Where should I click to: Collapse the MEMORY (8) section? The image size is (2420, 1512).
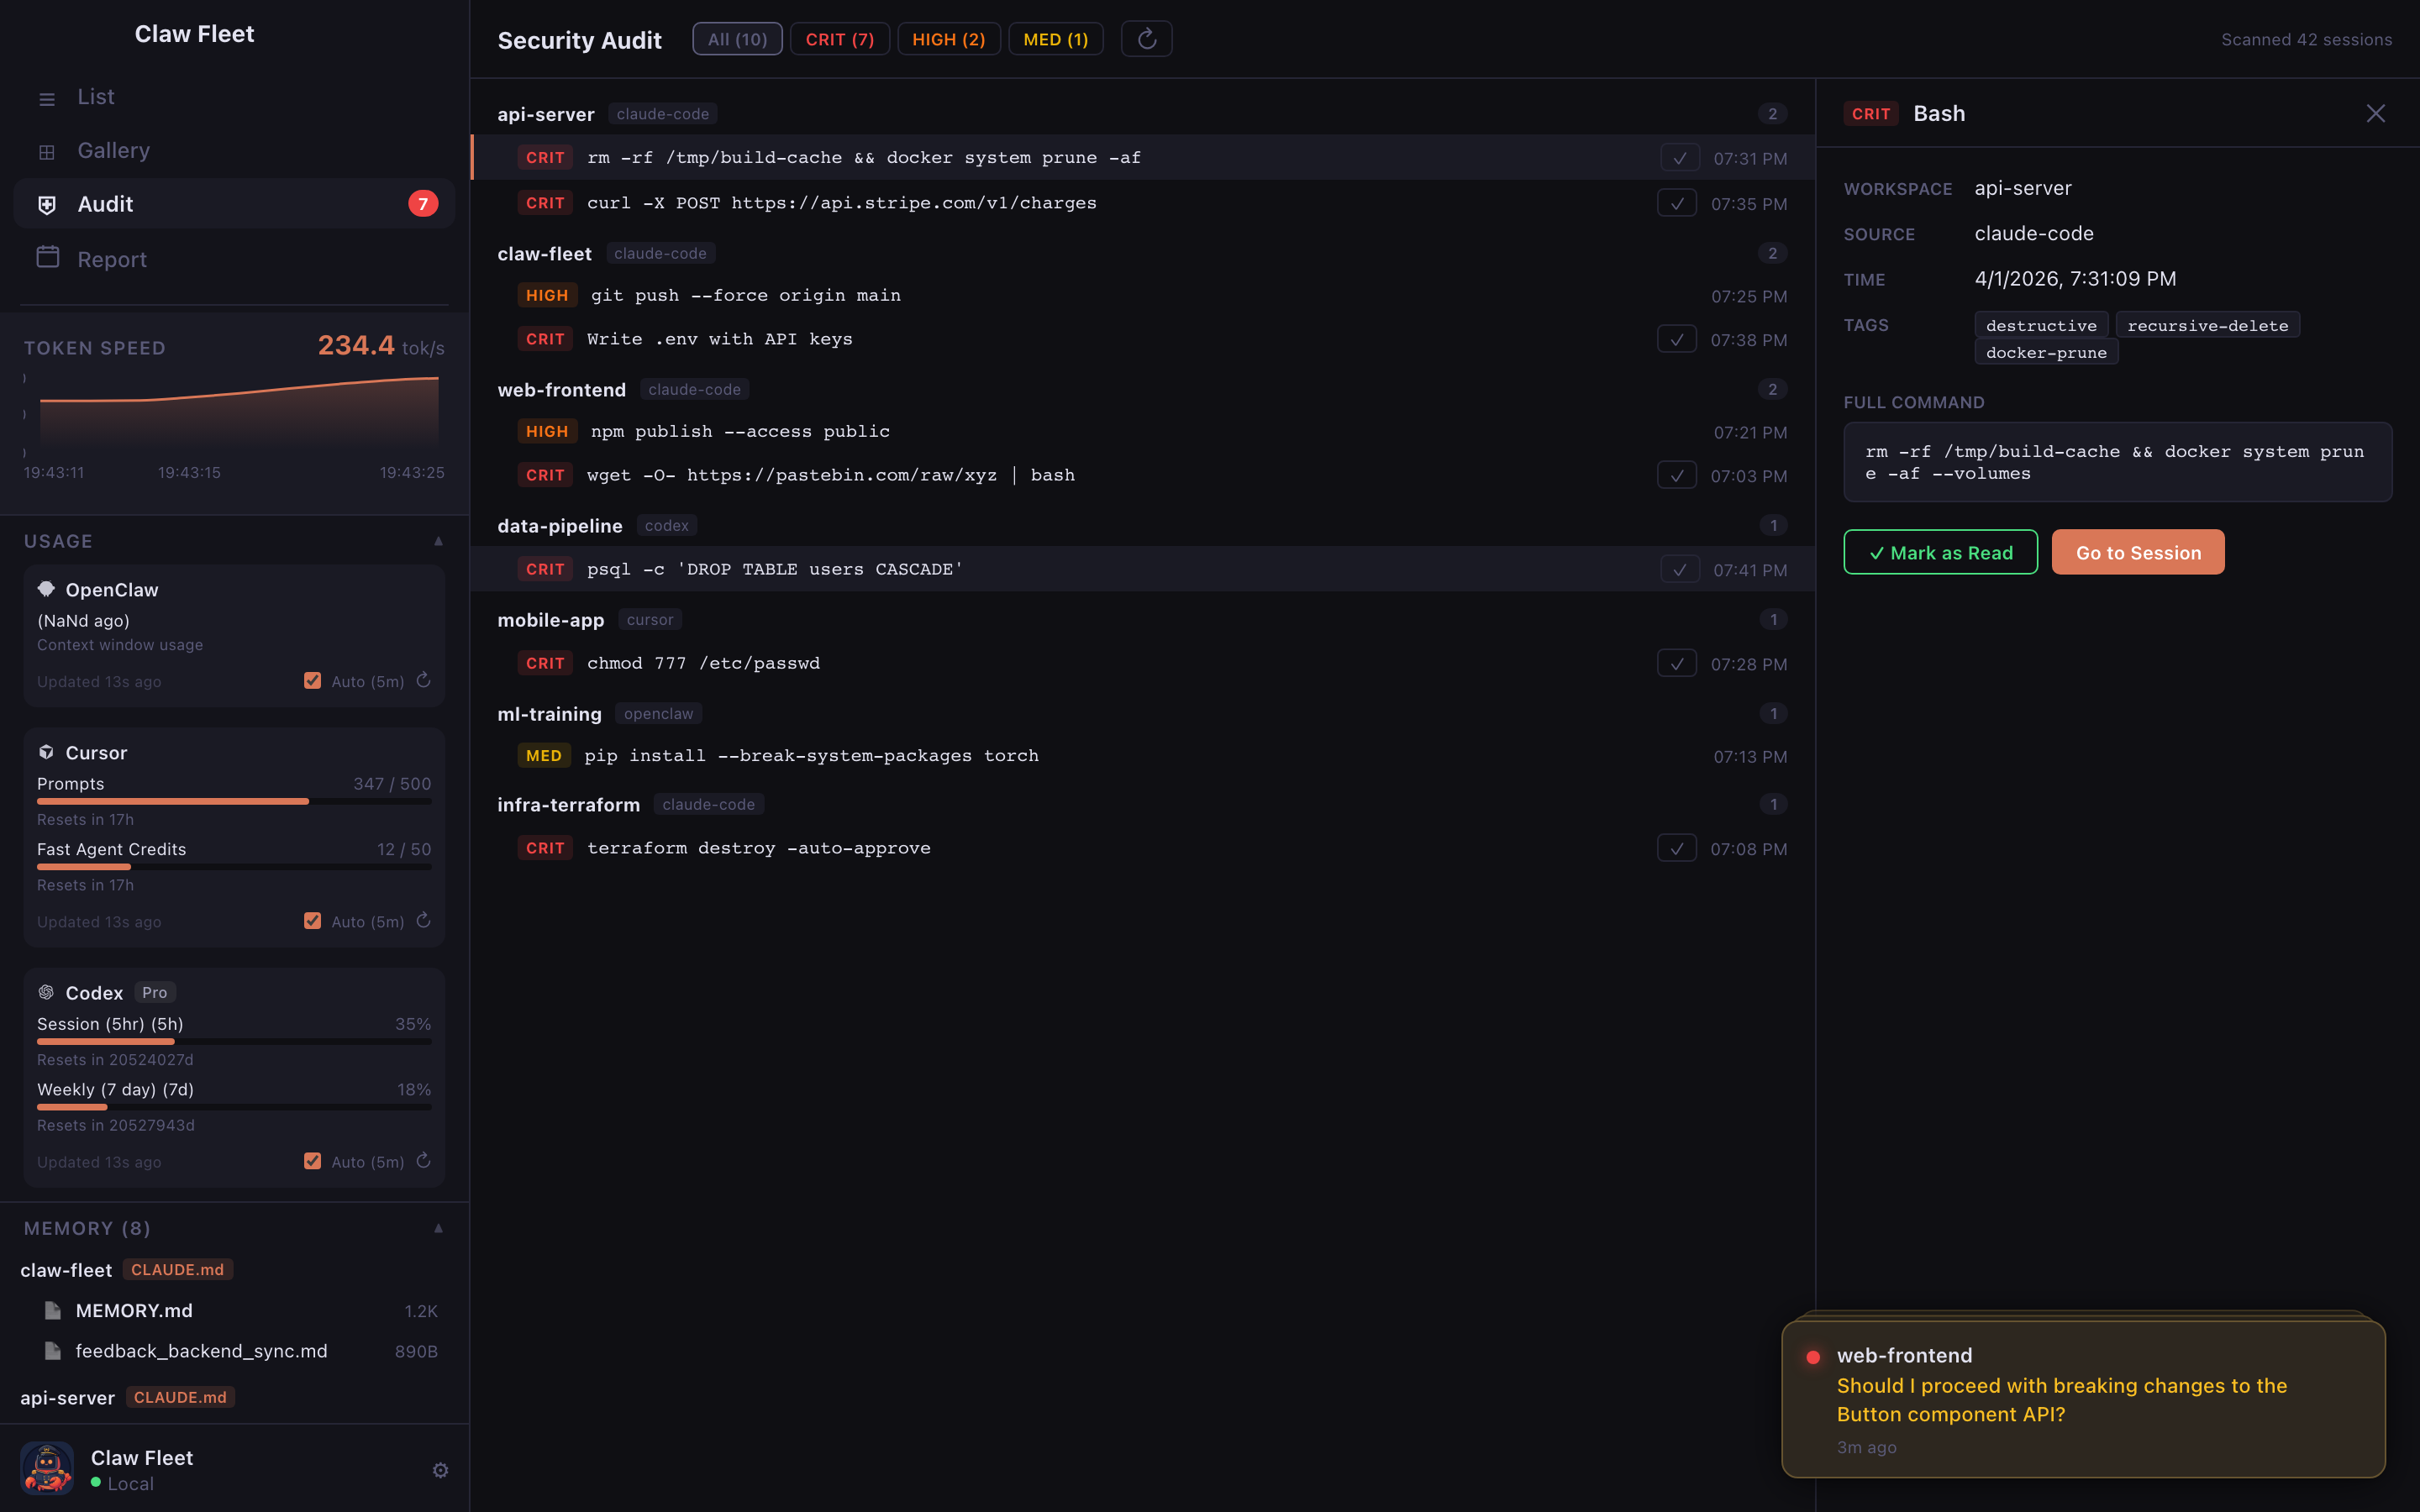[x=439, y=1227]
